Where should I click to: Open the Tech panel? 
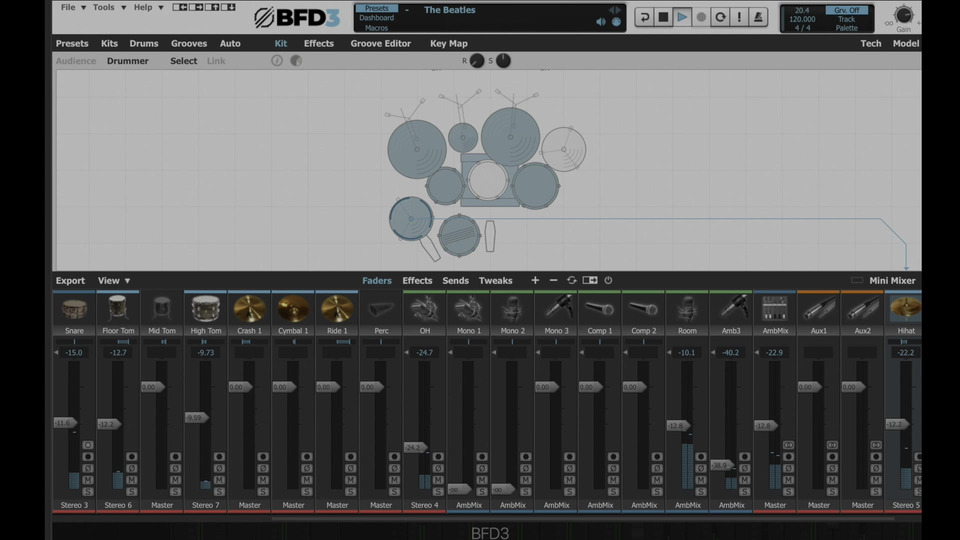point(871,43)
